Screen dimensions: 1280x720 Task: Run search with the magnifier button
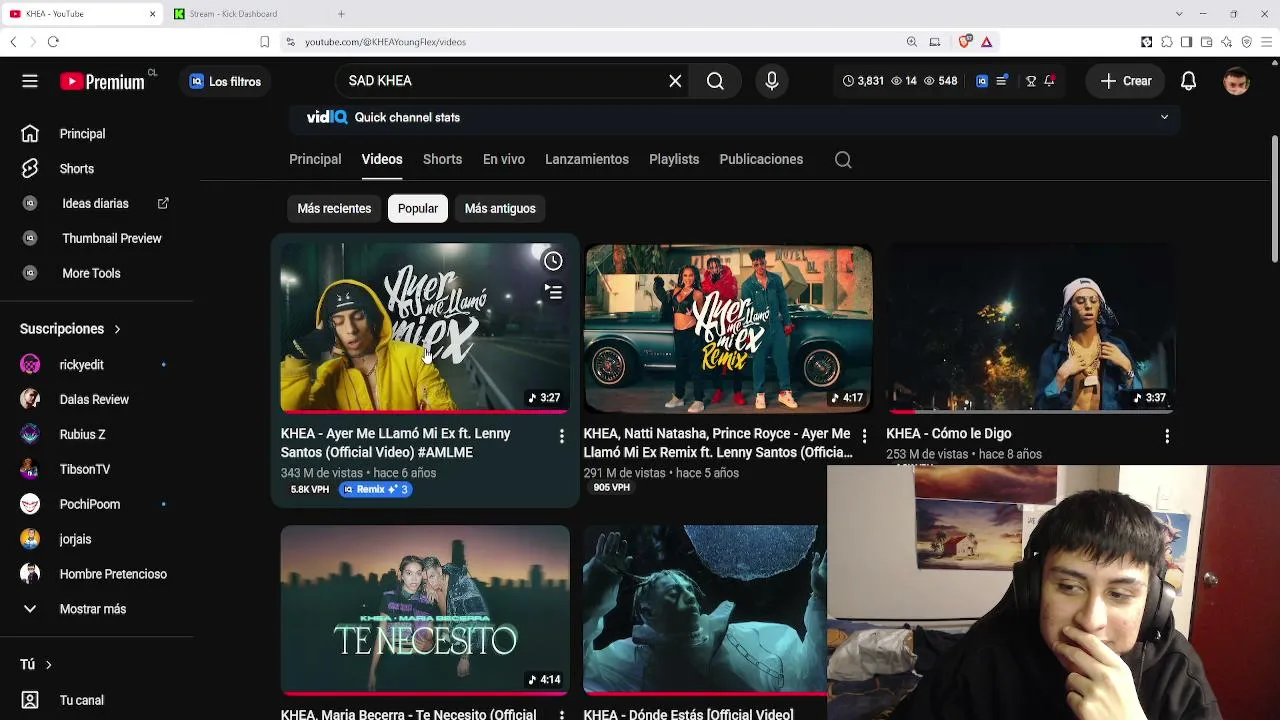[715, 81]
